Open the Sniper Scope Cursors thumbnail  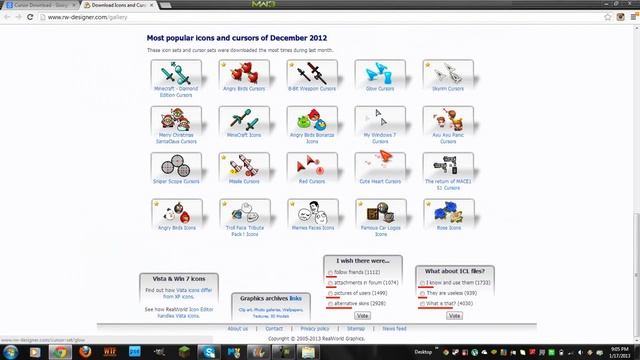click(176, 166)
